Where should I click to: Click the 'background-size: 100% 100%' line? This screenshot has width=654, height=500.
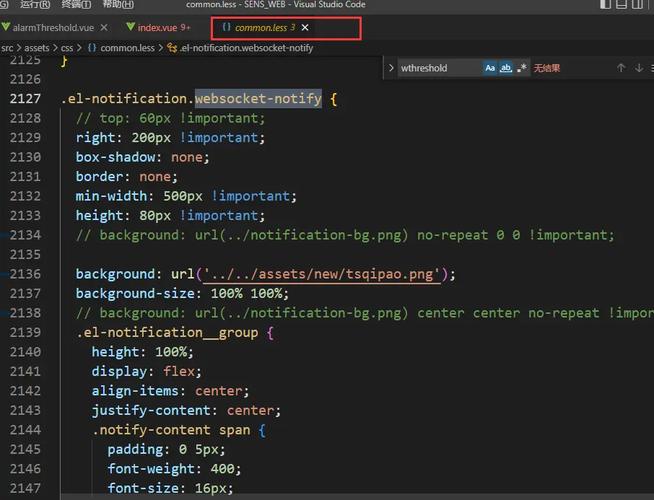(x=182, y=294)
